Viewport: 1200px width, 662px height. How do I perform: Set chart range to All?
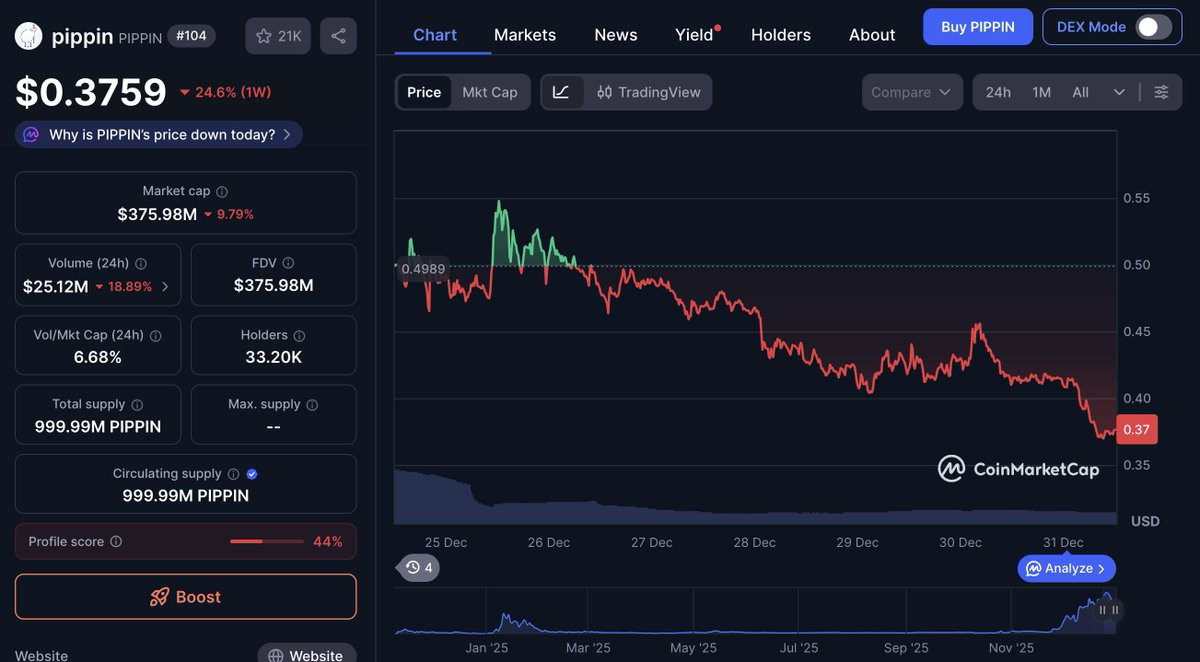tap(1080, 92)
